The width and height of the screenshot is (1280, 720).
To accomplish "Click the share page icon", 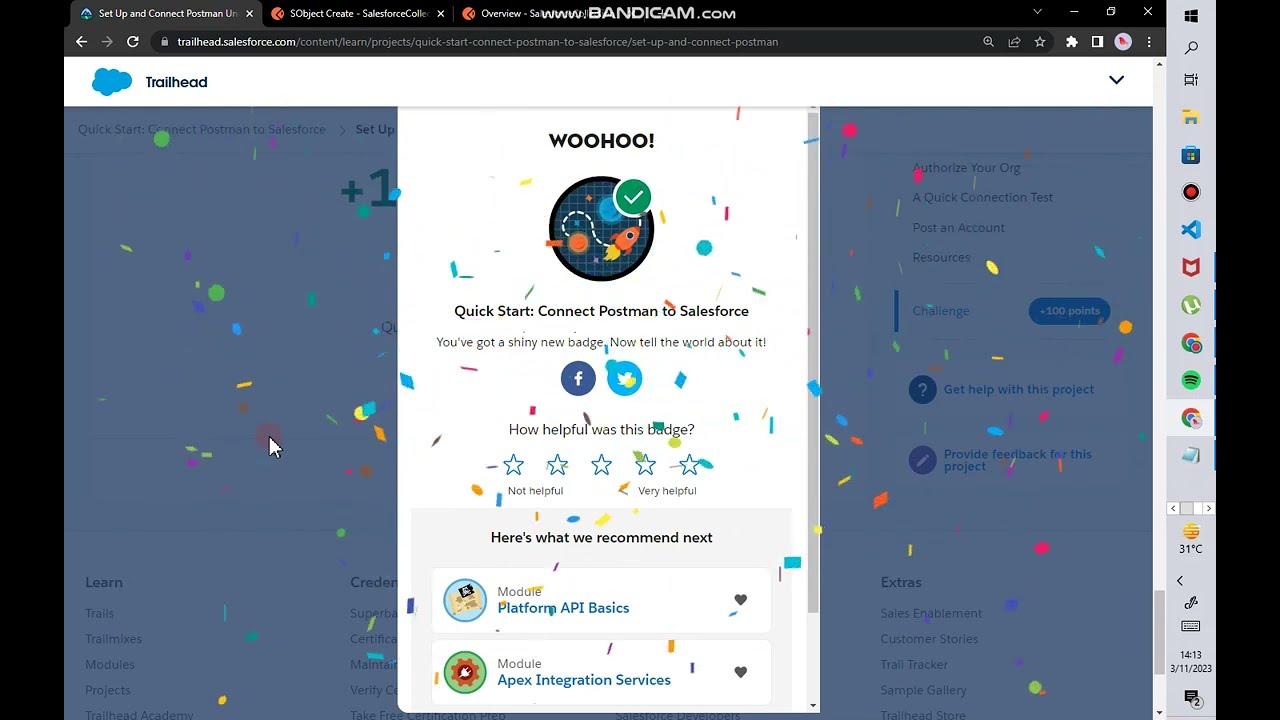I will point(1014,42).
